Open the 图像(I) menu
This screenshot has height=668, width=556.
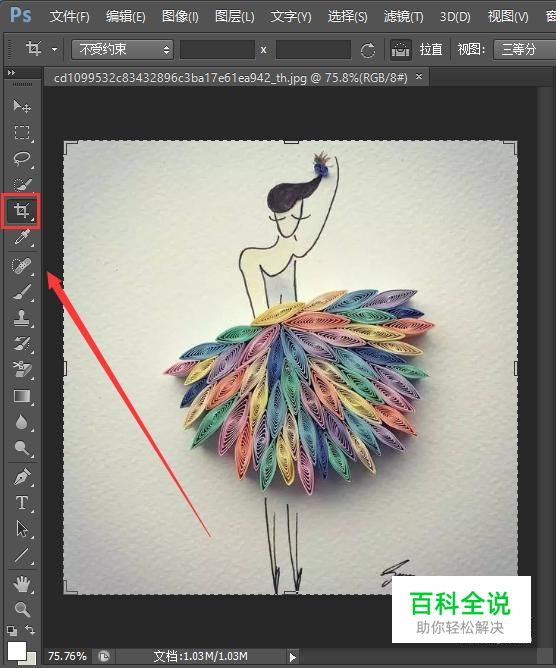[180, 17]
